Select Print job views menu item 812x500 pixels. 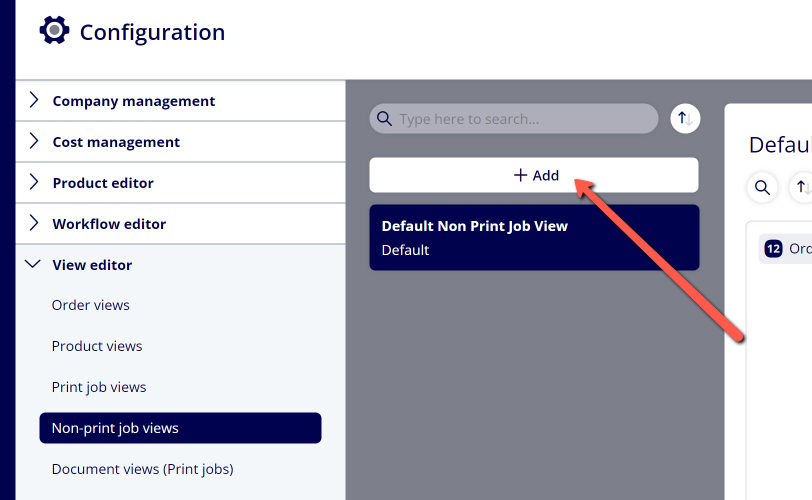pyautogui.click(x=99, y=387)
